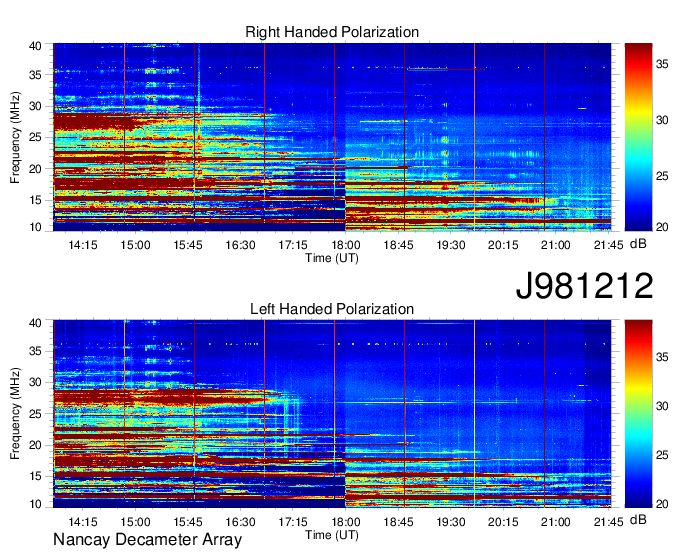Image resolution: width=680 pixels, height=552 pixels.
Task: Click the '18:00' time tick of the right-handed plot
Action: pos(345,245)
